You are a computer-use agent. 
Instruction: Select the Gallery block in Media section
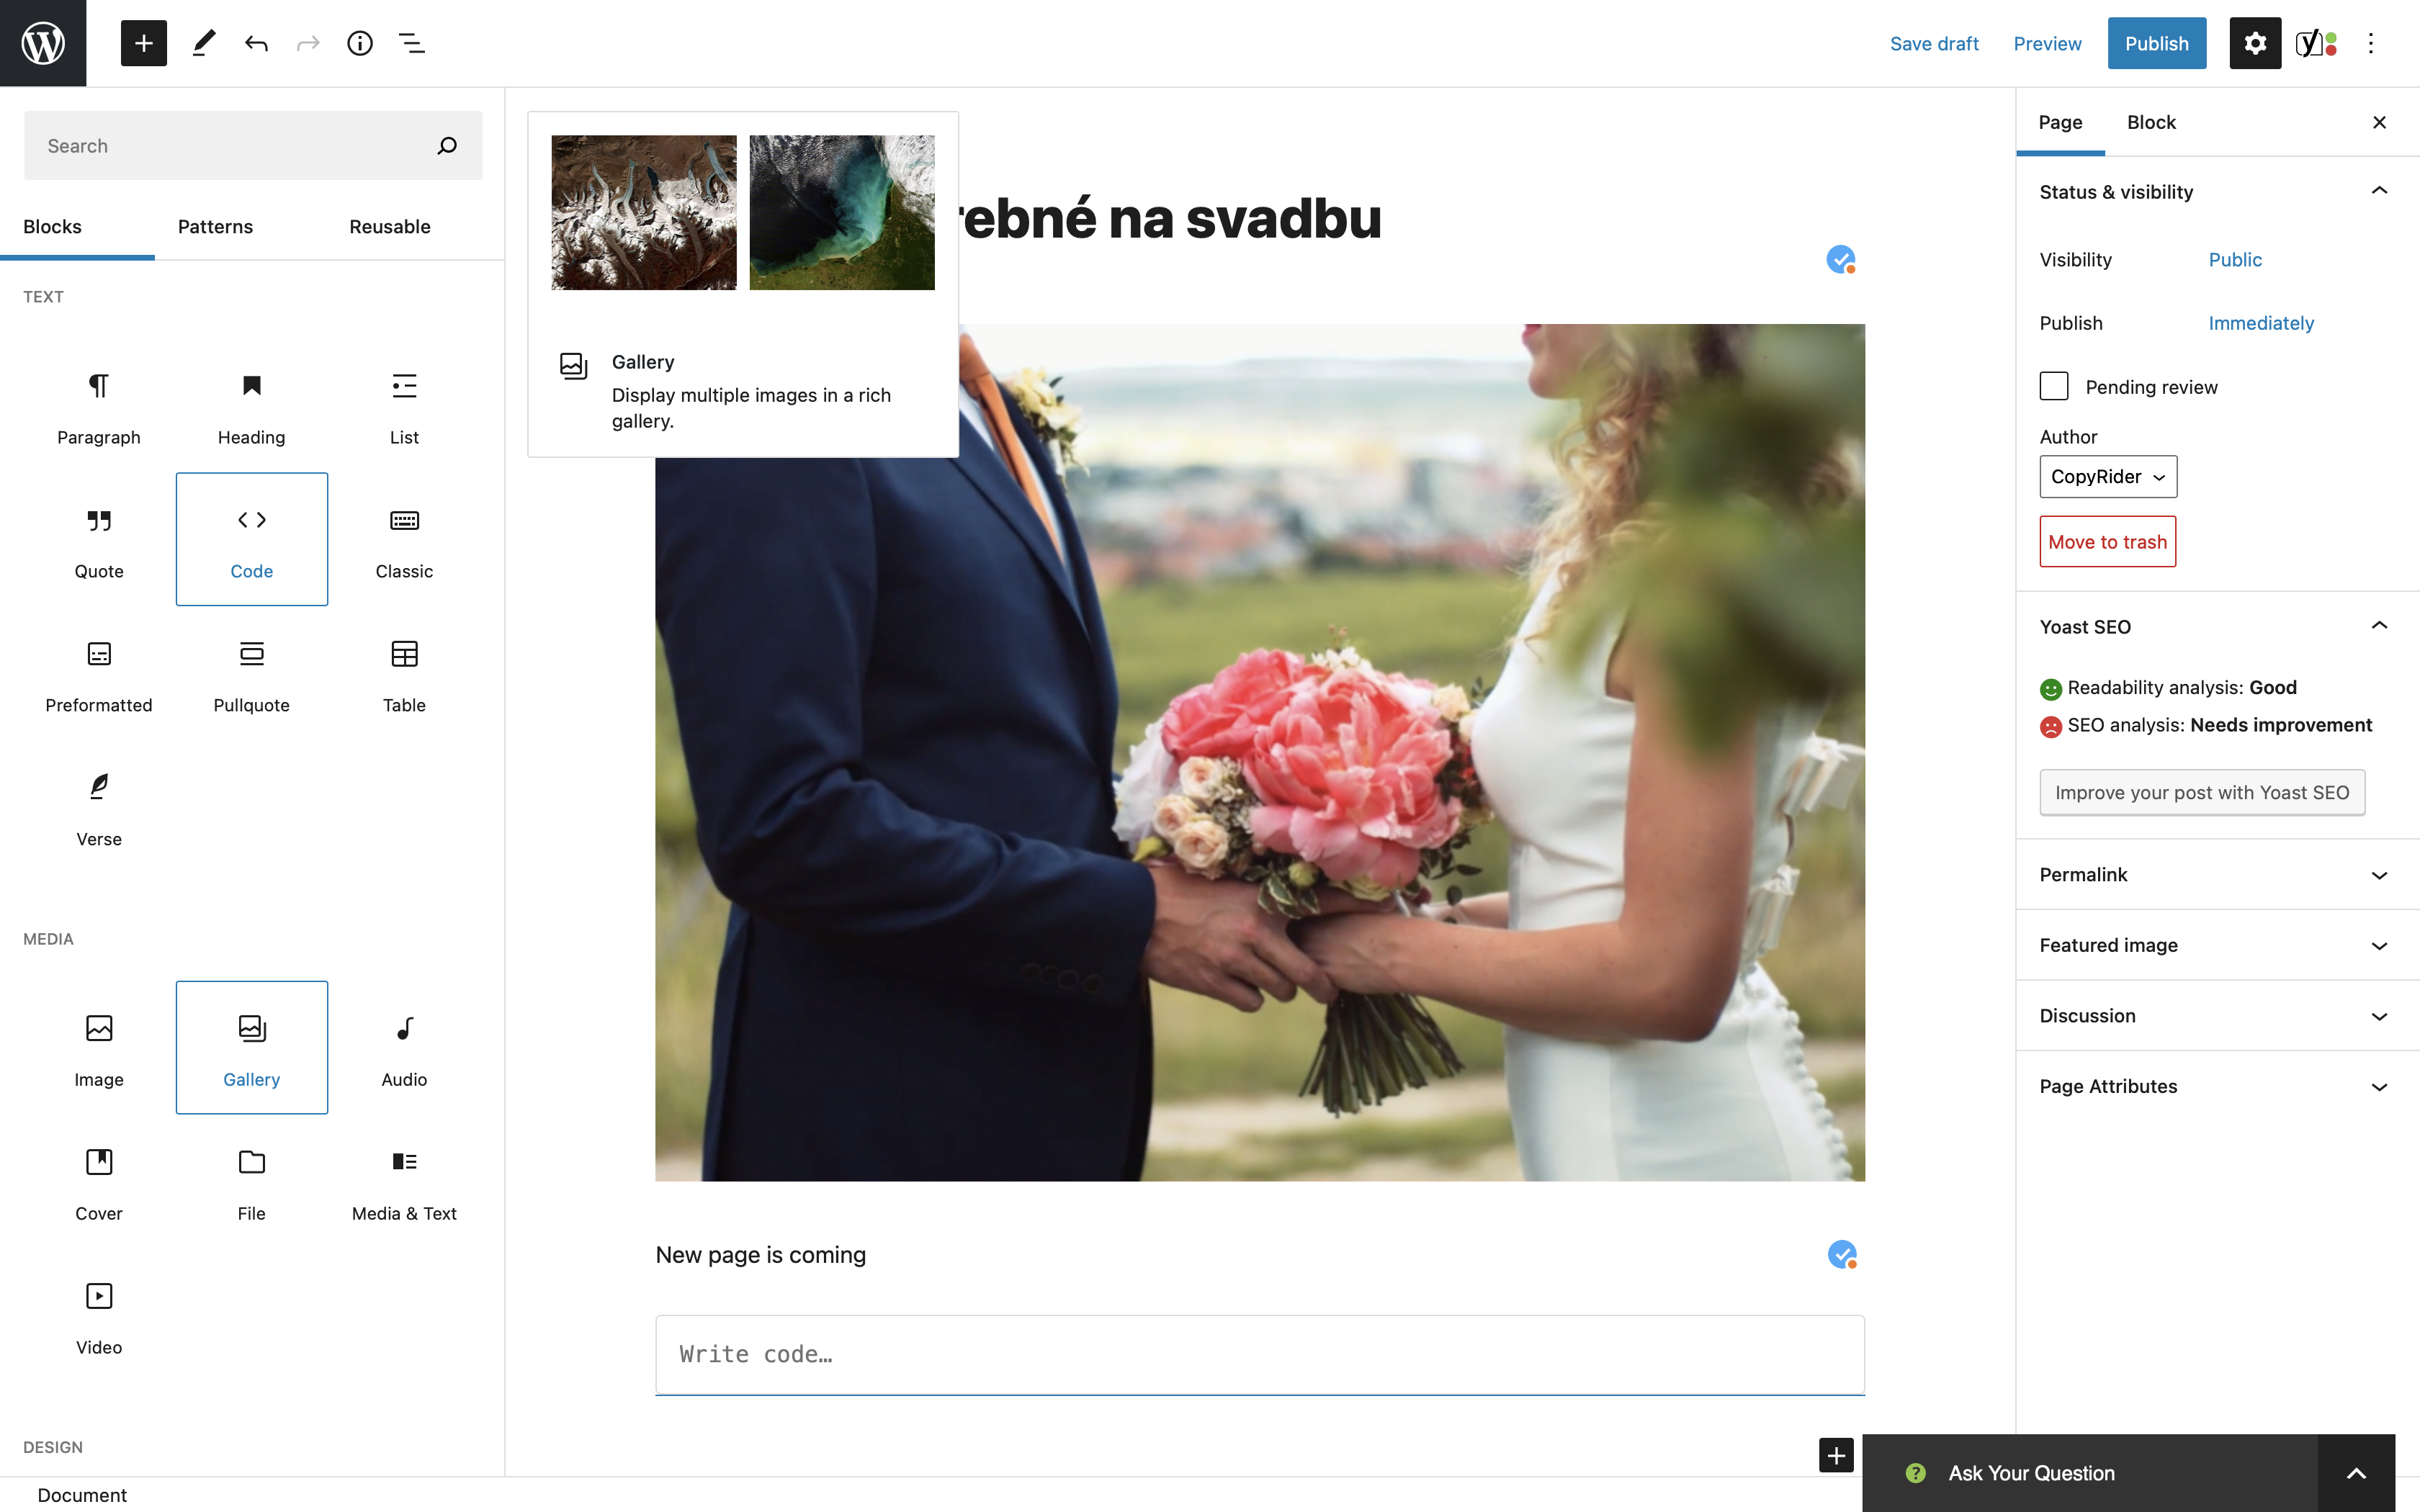coord(251,1048)
